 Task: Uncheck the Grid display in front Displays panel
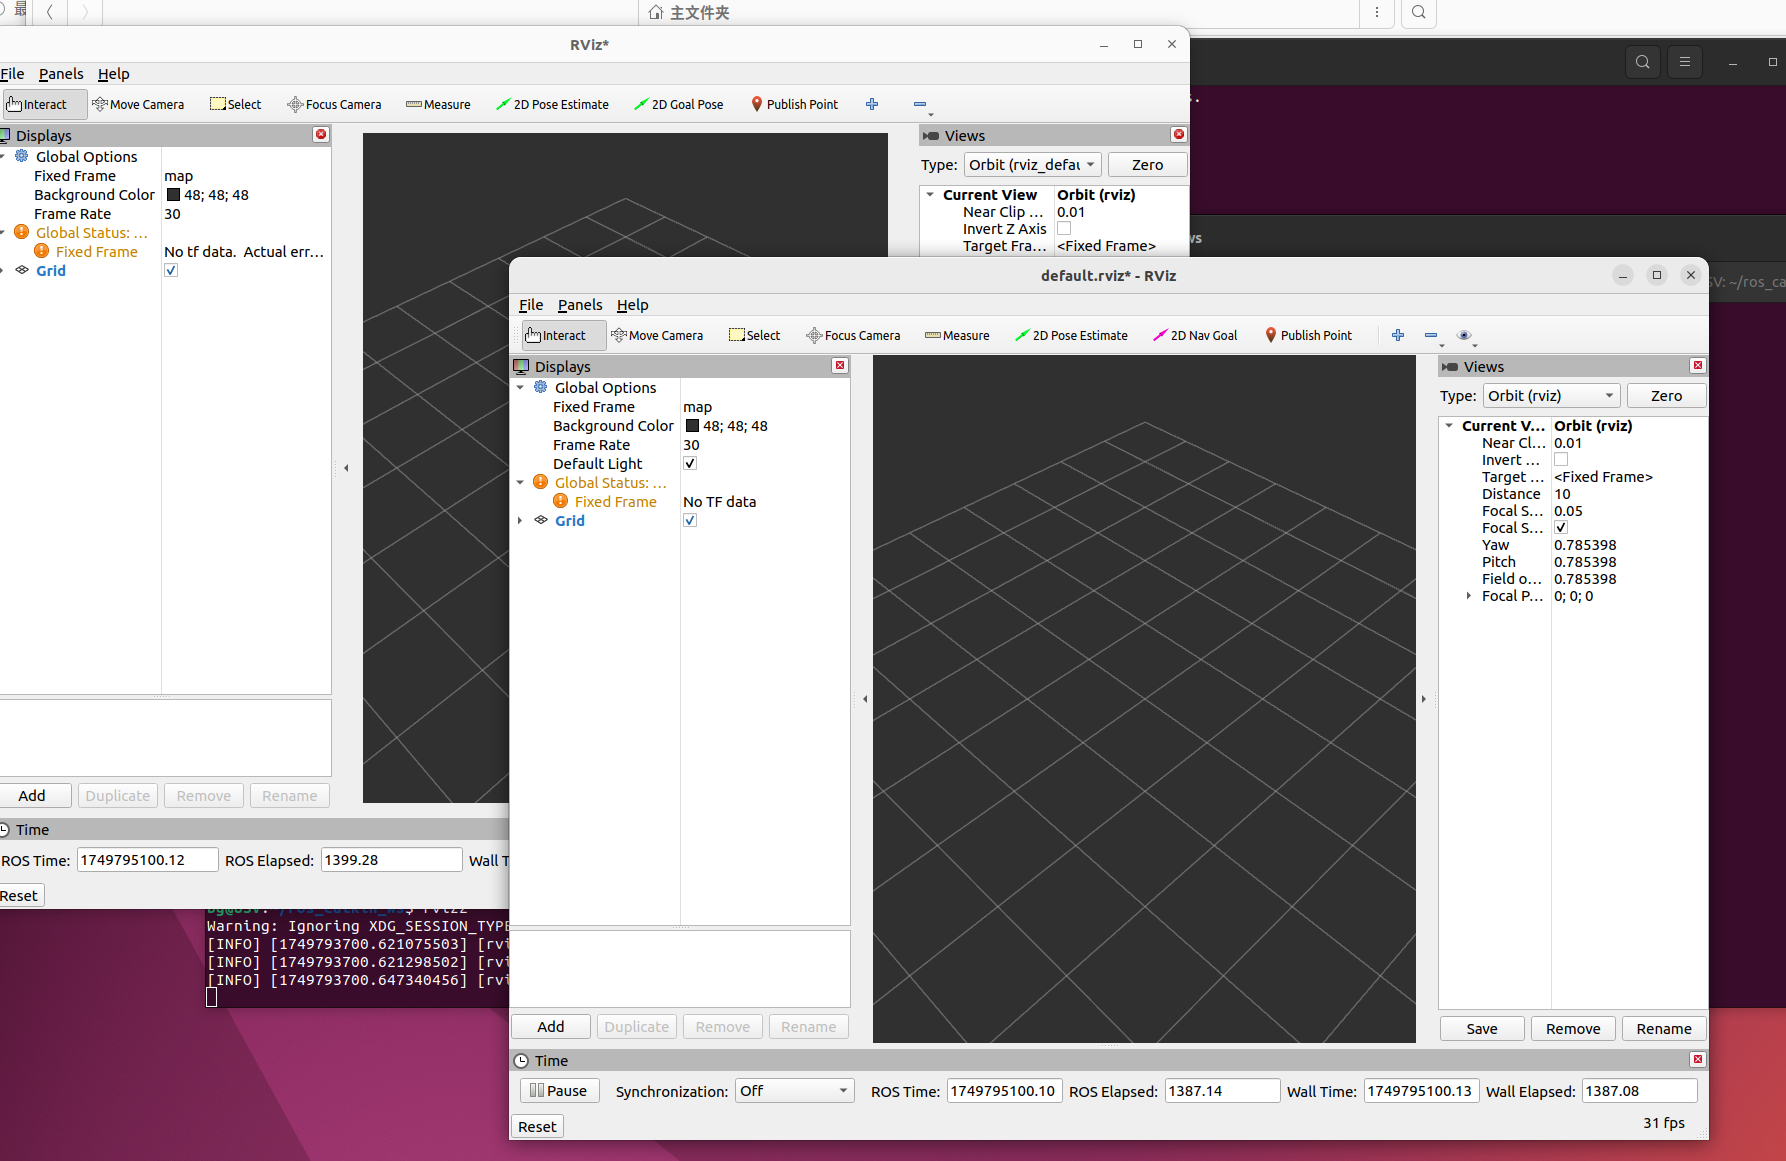[690, 521]
